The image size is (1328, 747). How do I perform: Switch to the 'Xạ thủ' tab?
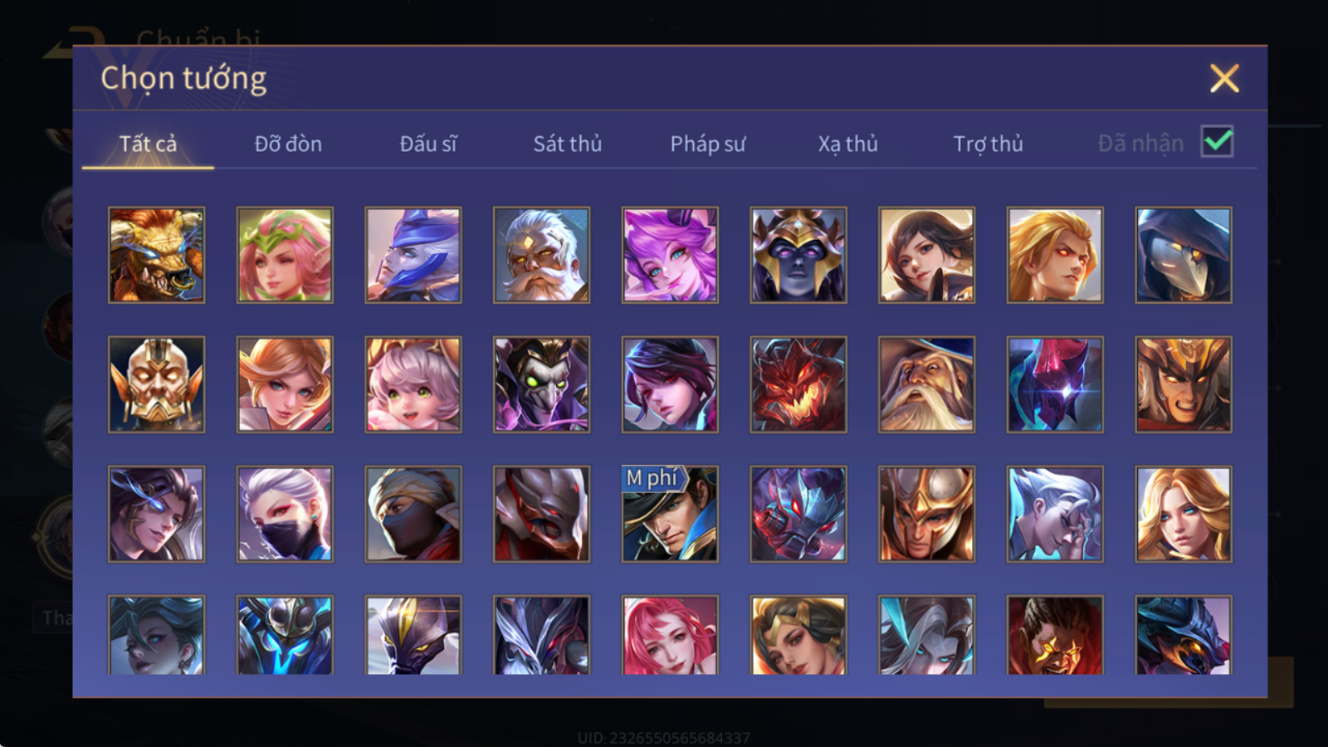tap(848, 144)
